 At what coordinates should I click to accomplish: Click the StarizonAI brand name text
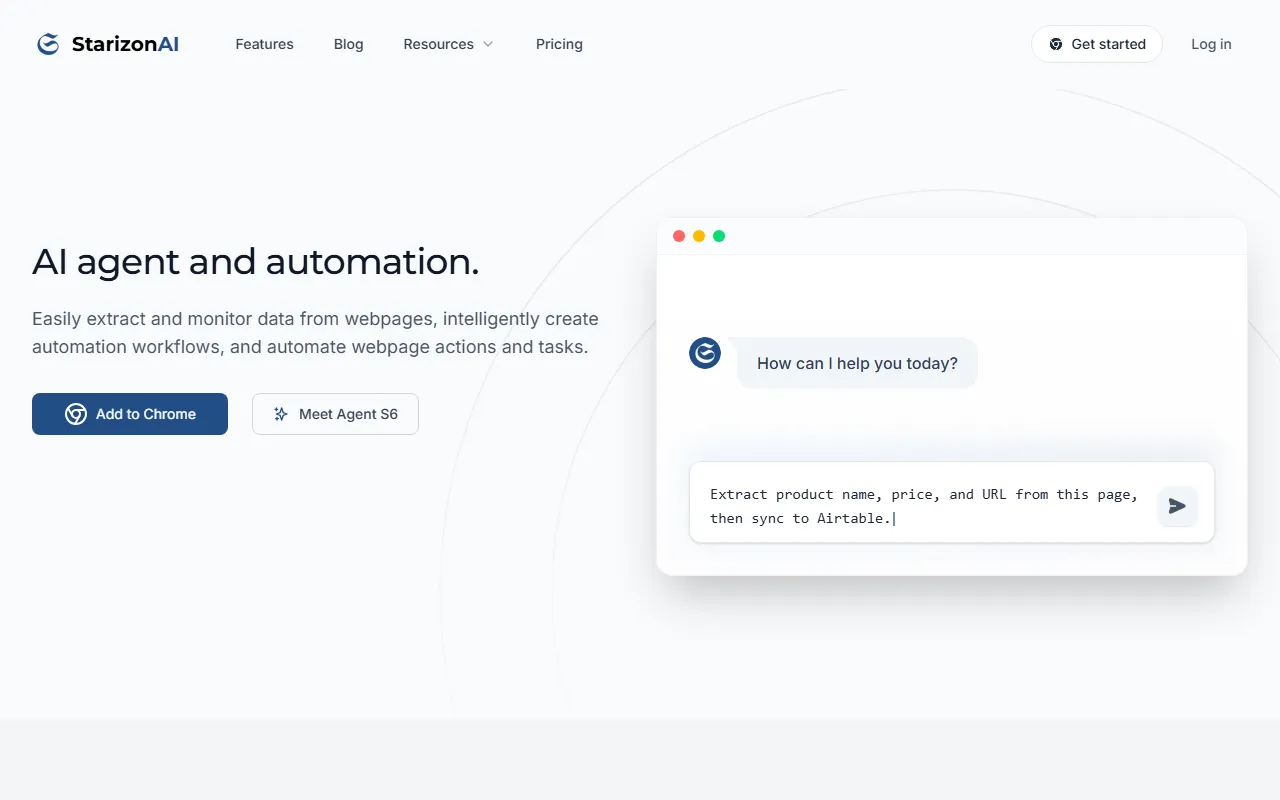(125, 44)
